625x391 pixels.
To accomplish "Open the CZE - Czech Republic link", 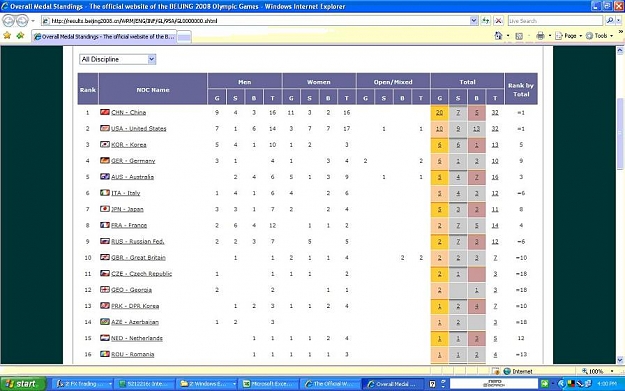I will (x=141, y=274).
